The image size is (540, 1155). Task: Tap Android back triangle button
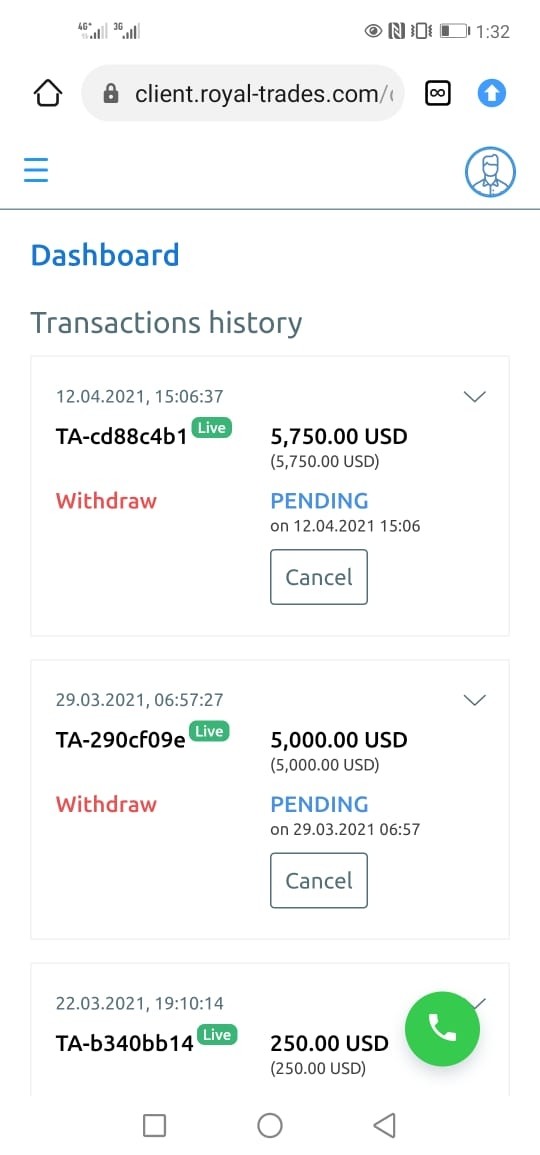coord(385,1125)
